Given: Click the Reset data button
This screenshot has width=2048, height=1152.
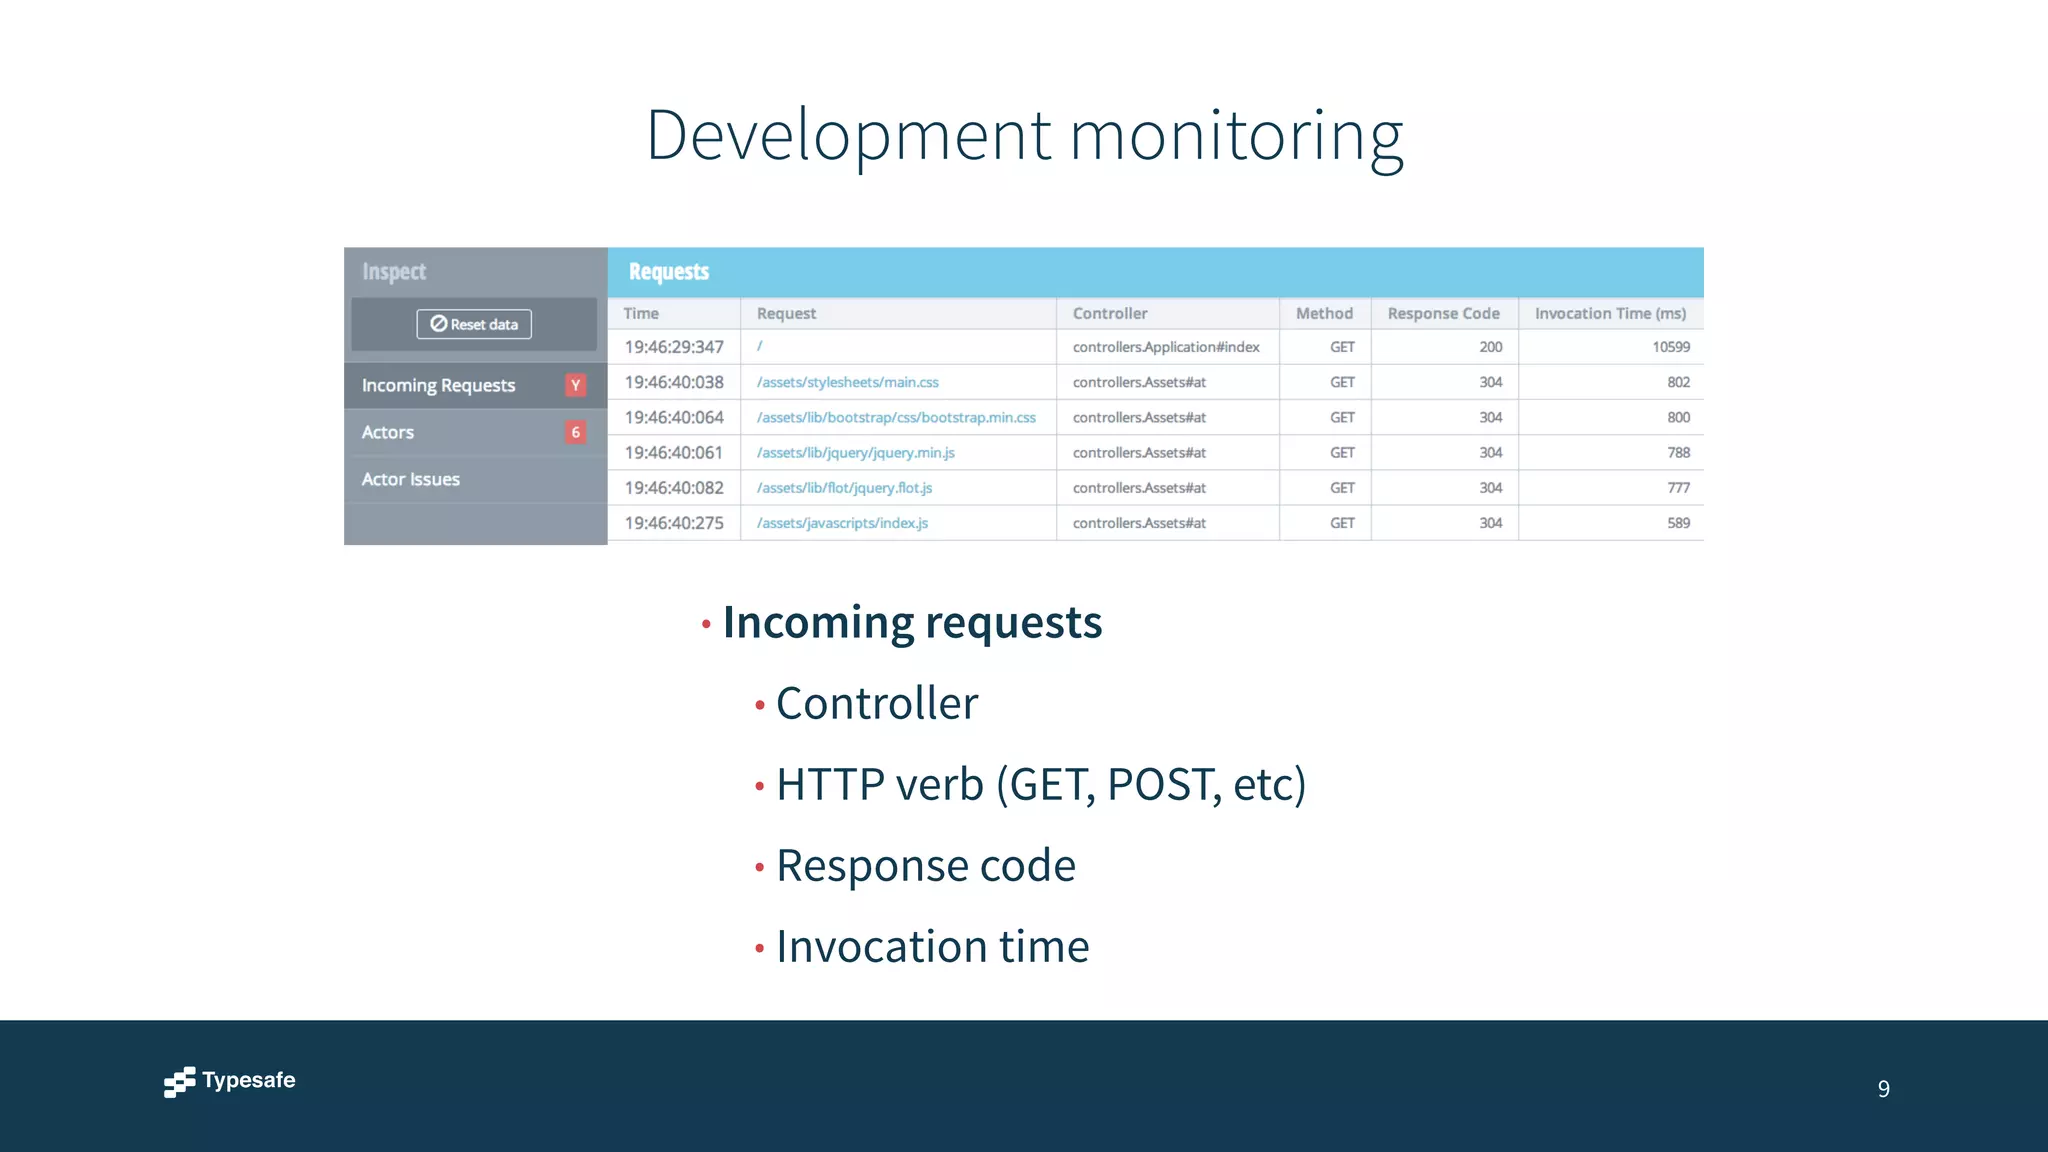Looking at the screenshot, I should tap(474, 324).
